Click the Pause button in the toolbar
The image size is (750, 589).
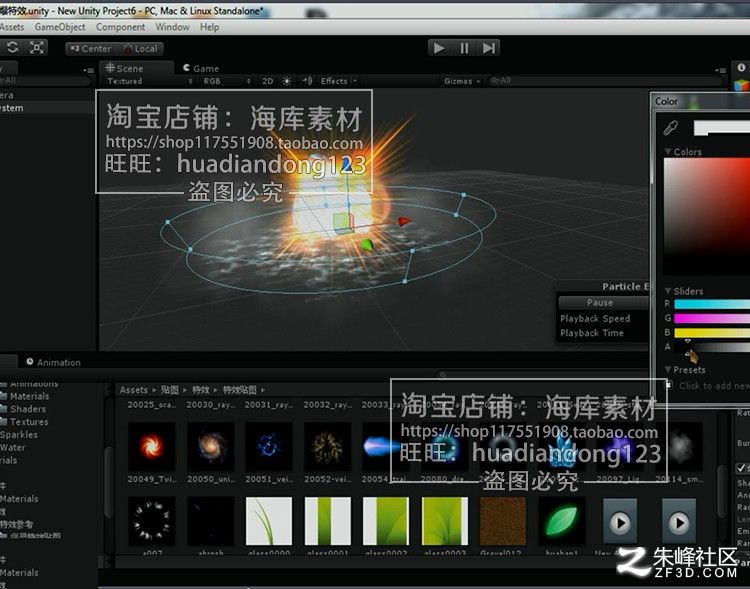[x=464, y=48]
